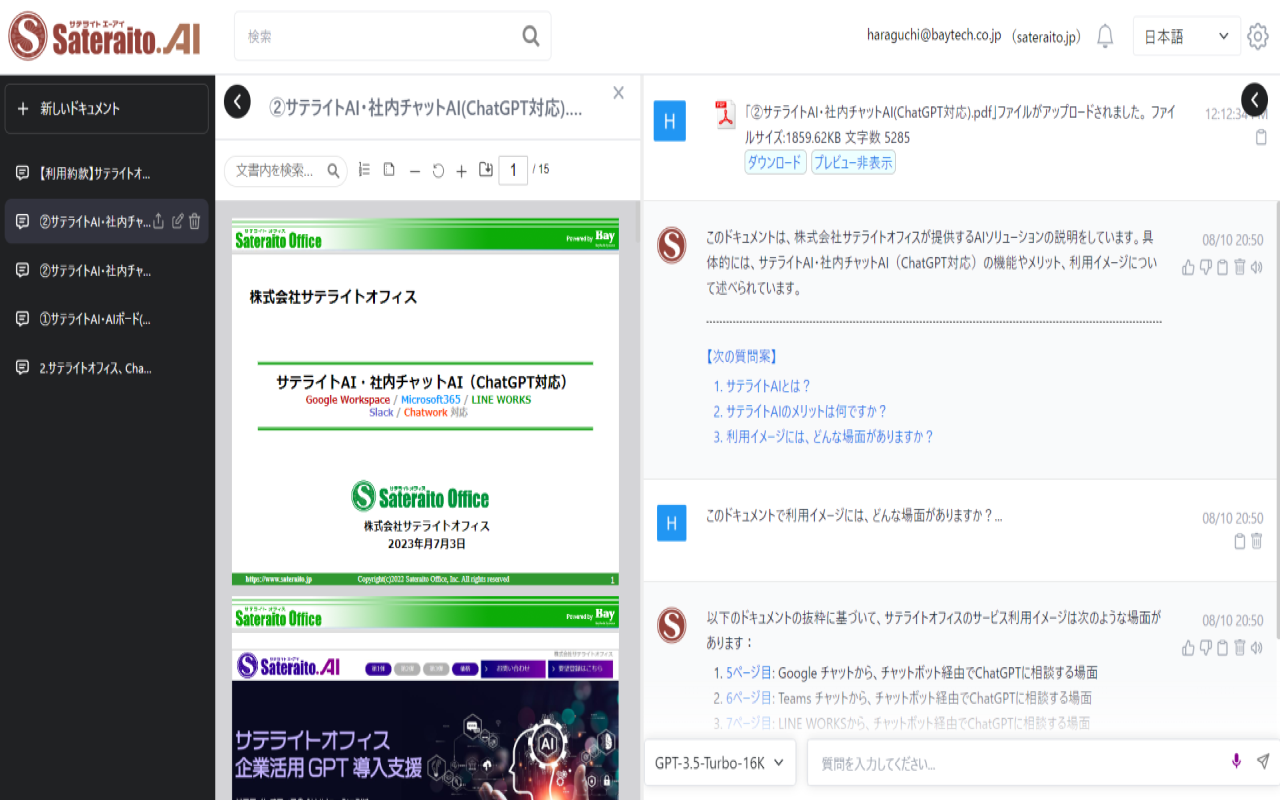Collapse the PDF viewer with the back chevron
The width and height of the screenshot is (1280, 800).
[x=237, y=101]
